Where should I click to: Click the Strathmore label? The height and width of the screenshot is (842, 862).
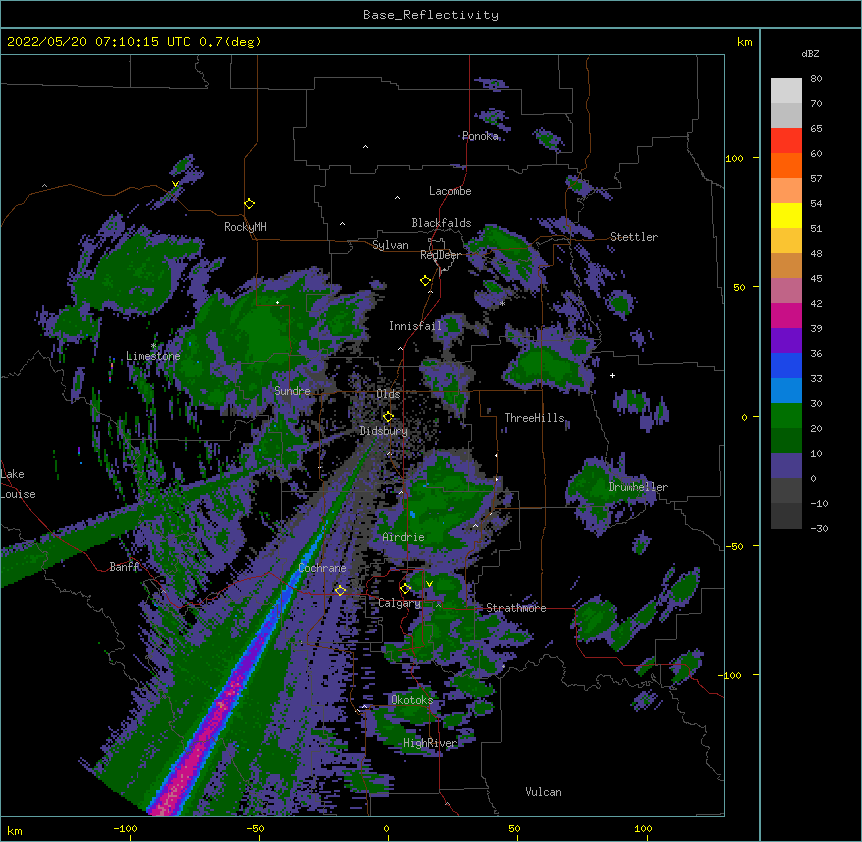point(516,608)
